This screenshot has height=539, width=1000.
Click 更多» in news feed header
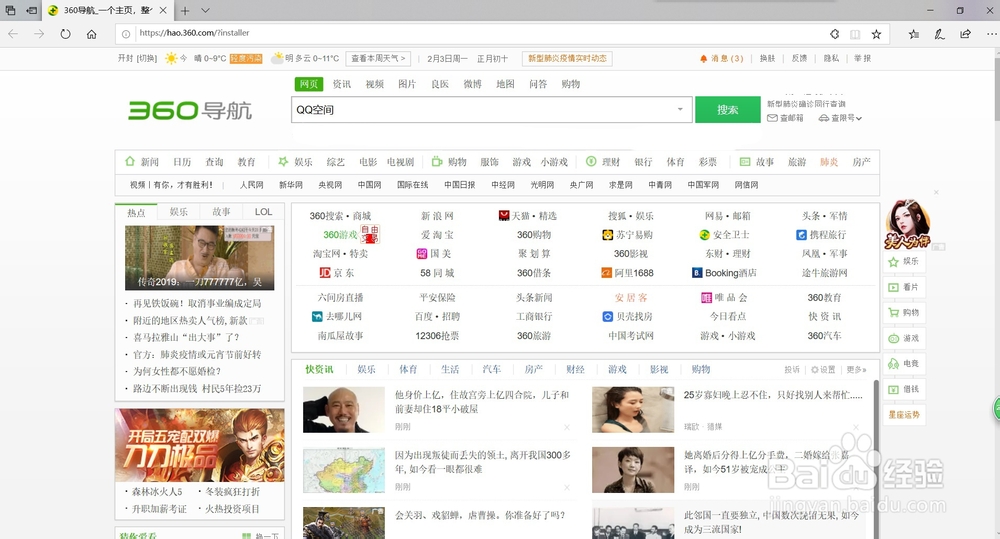click(857, 370)
